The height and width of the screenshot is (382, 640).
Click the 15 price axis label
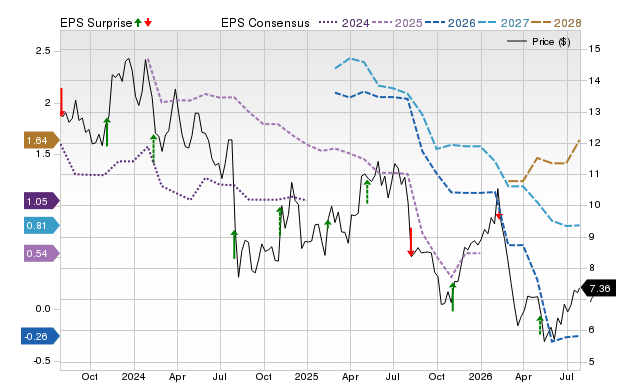pyautogui.click(x=594, y=49)
